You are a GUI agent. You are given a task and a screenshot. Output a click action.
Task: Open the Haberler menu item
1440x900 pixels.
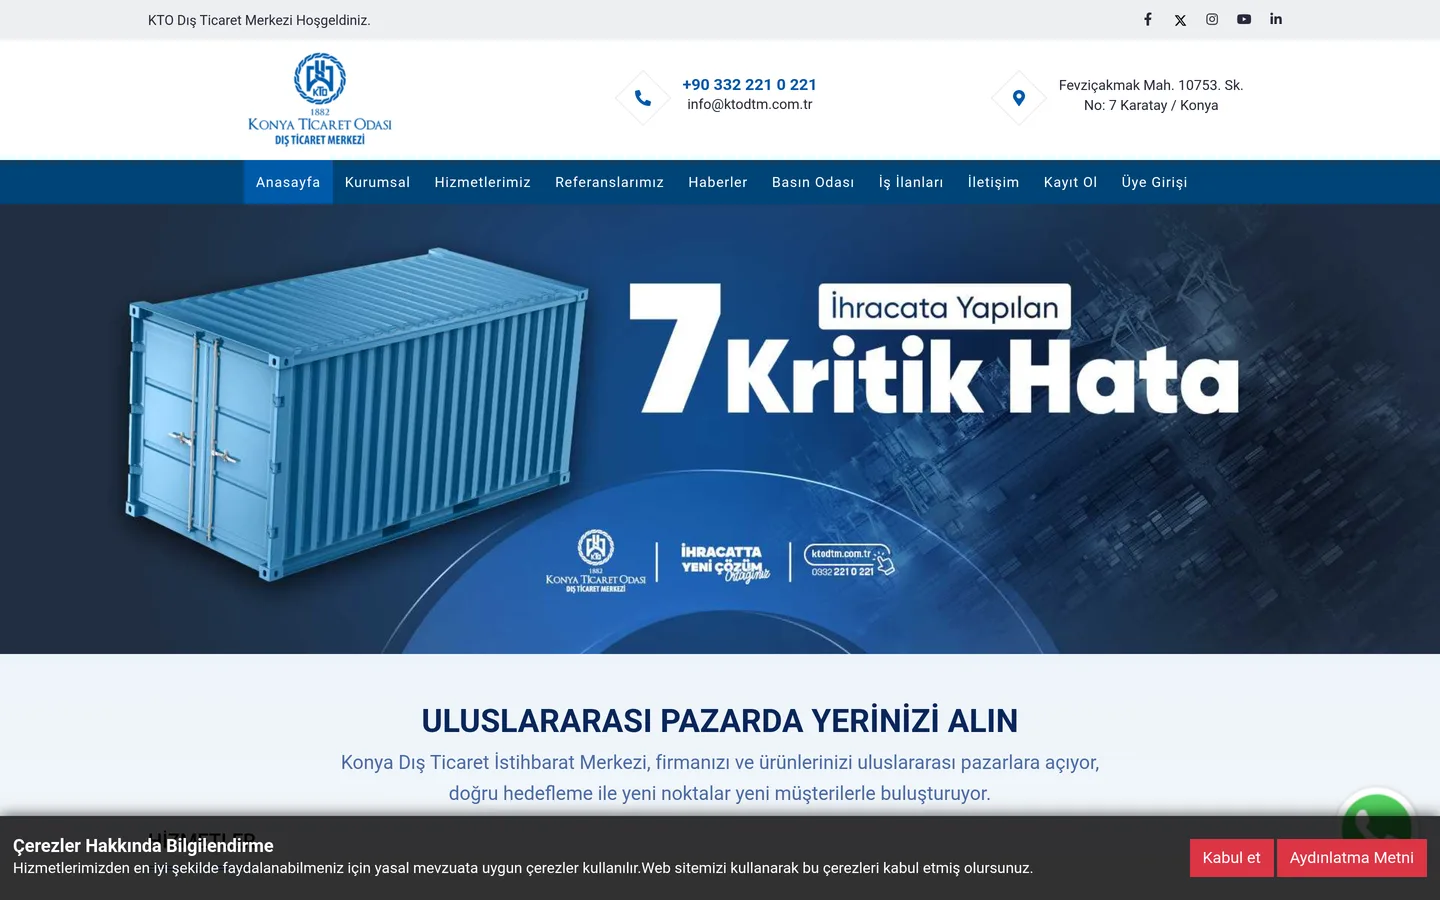tap(718, 182)
